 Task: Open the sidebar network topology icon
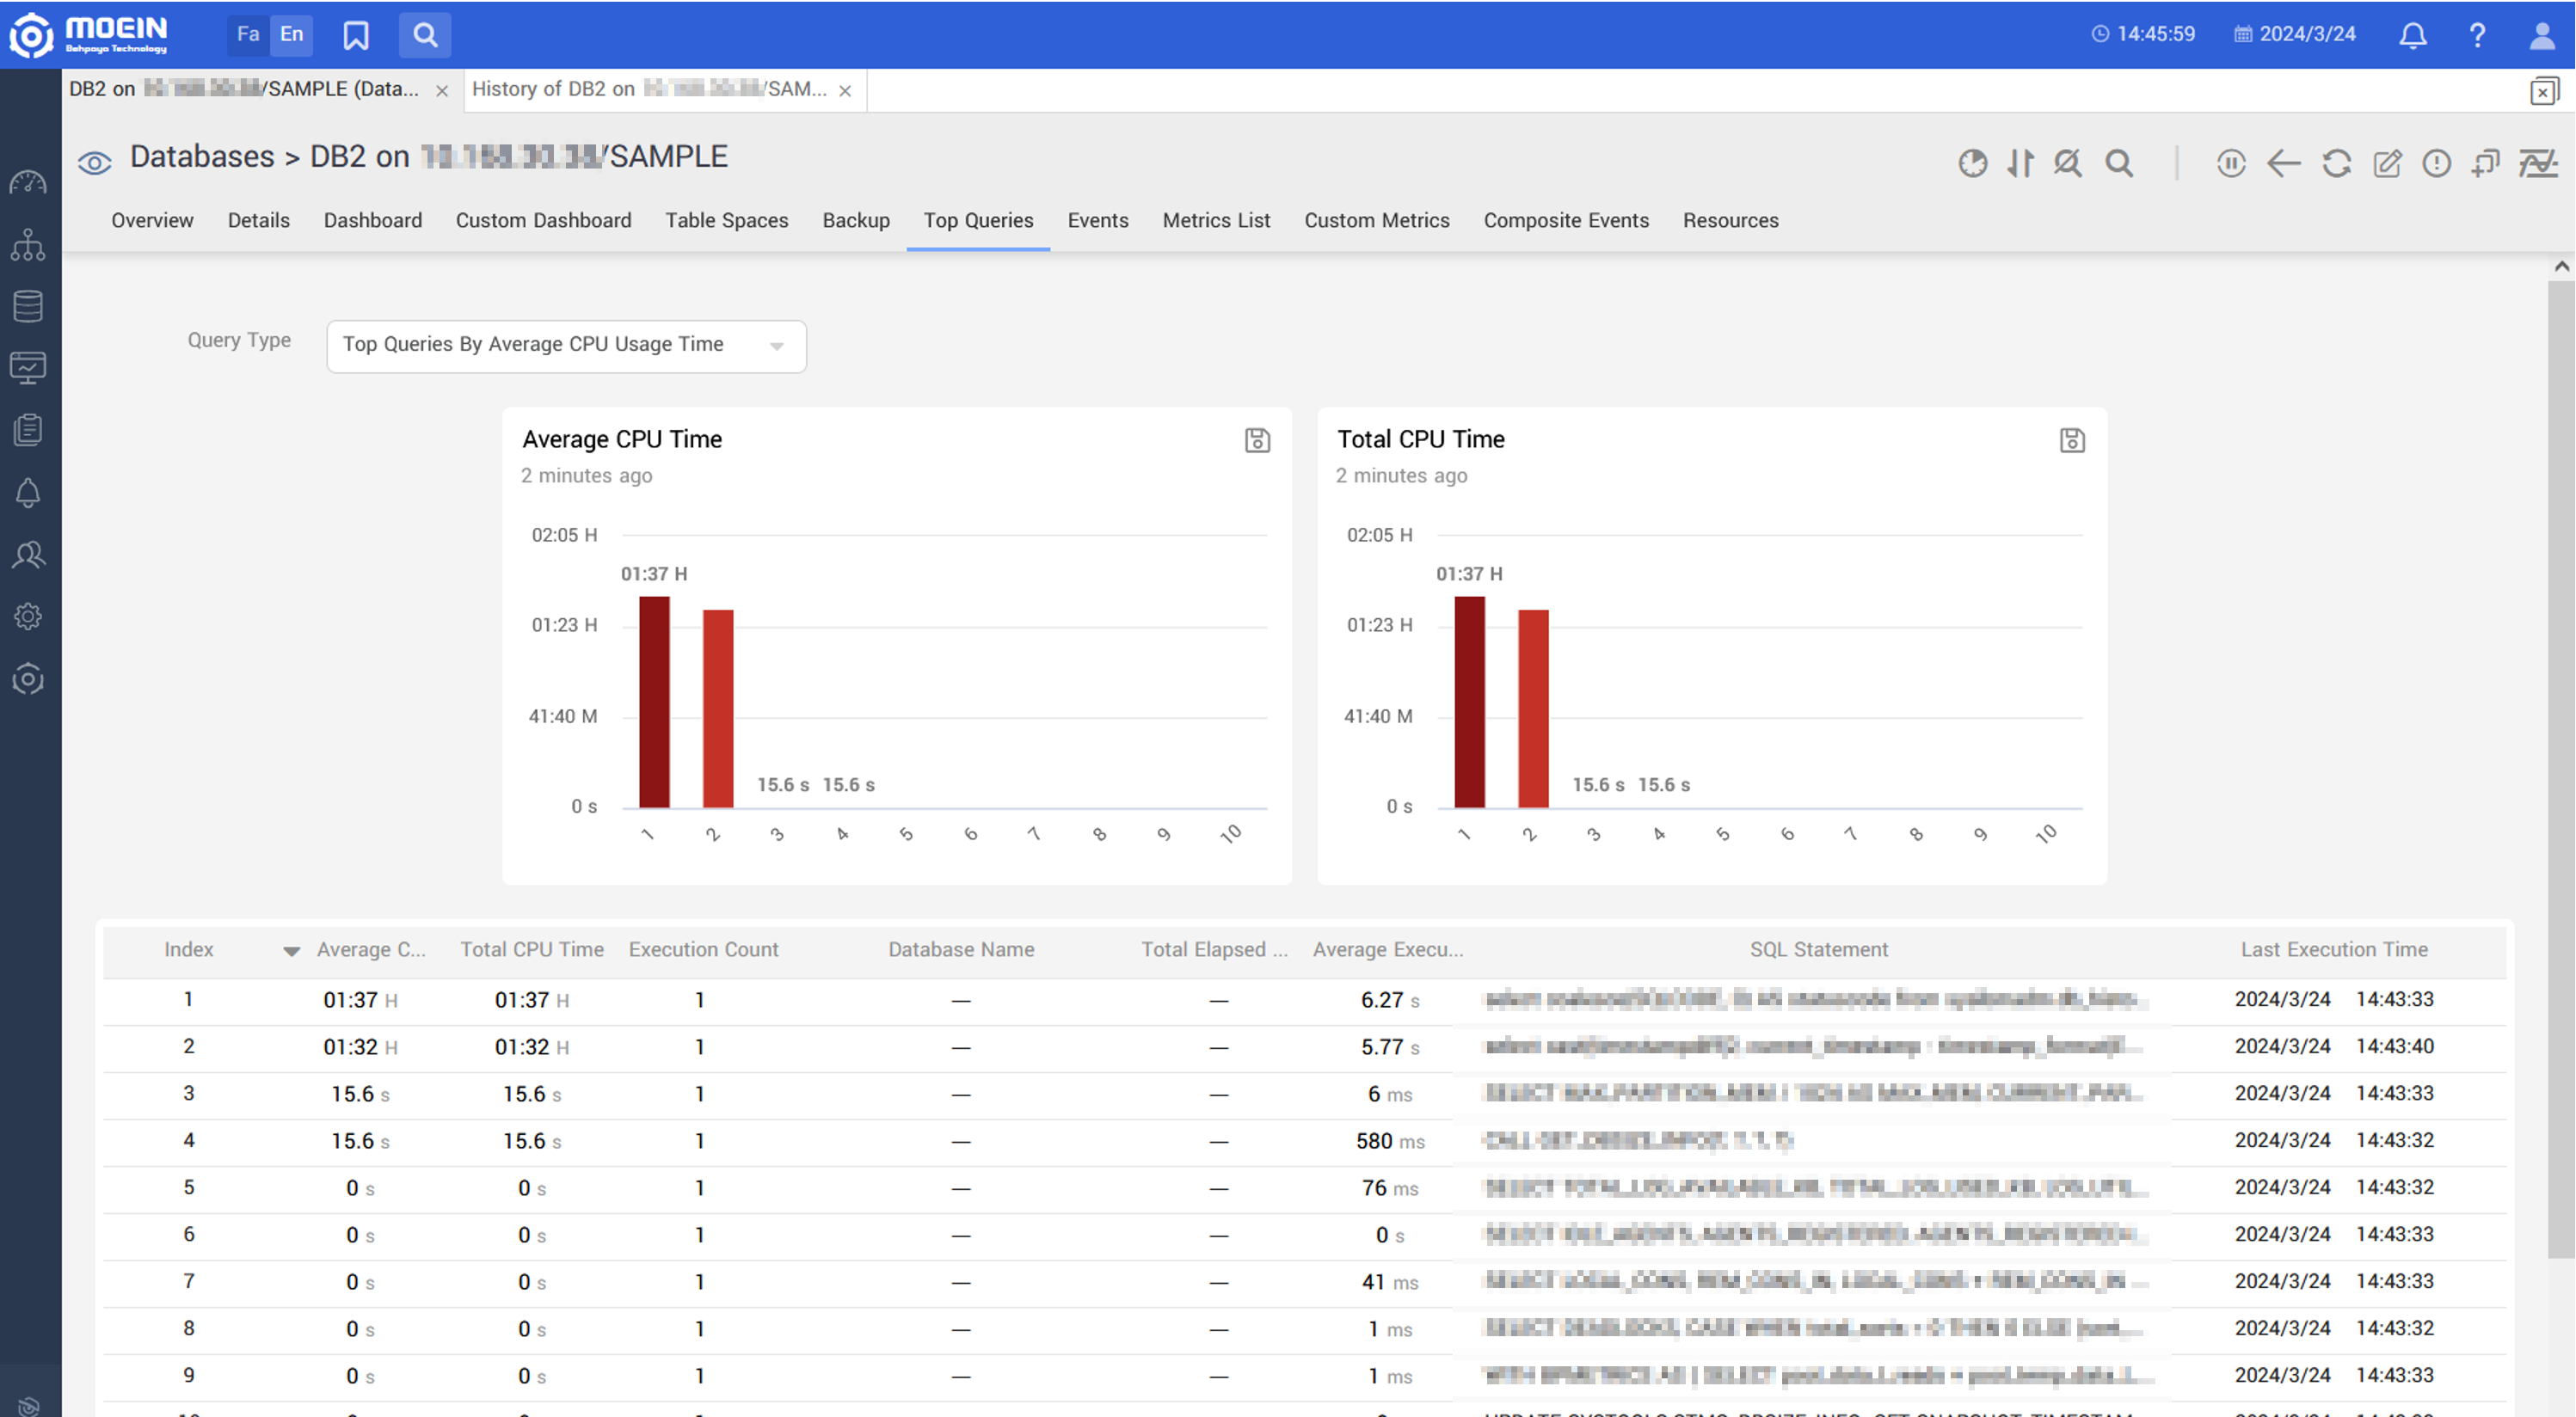click(28, 245)
